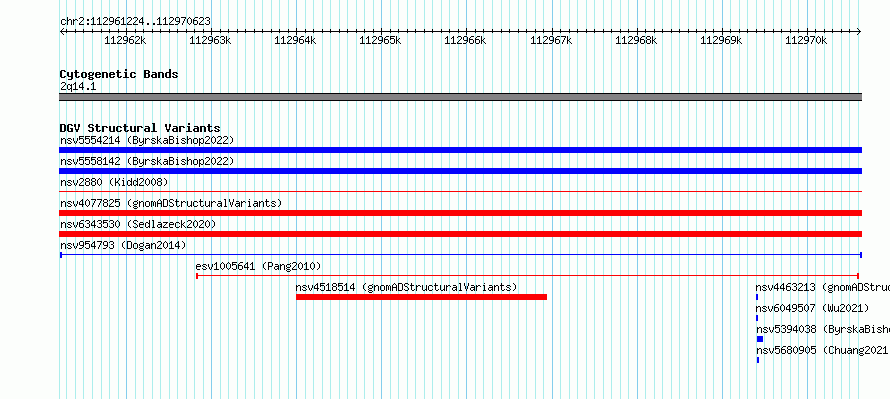
Task: Click the nsv6049507 (Wu2021) label
Action: pos(812,308)
